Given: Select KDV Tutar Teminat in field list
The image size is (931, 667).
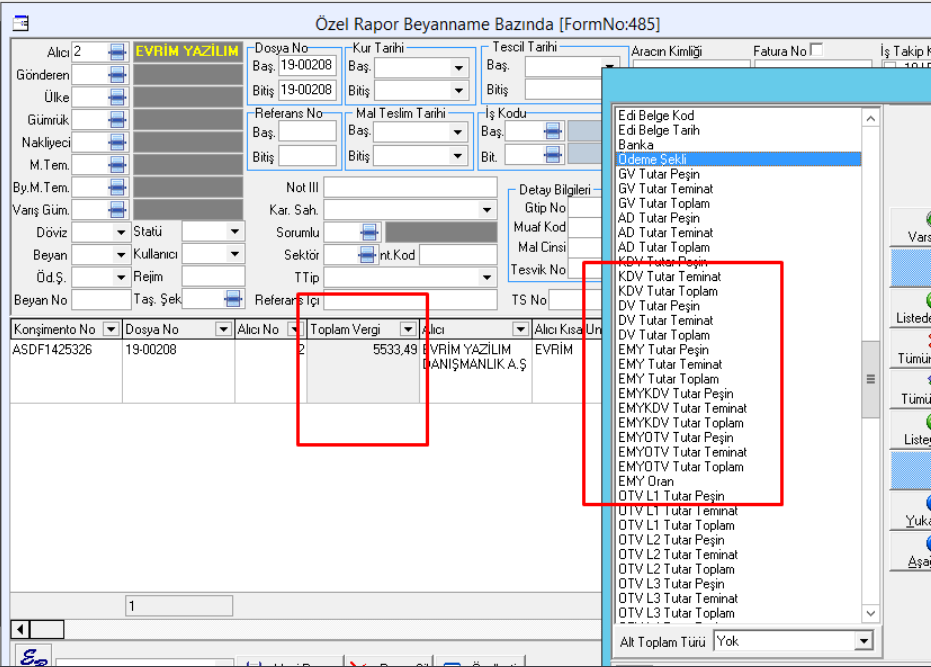Looking at the screenshot, I should tap(669, 276).
